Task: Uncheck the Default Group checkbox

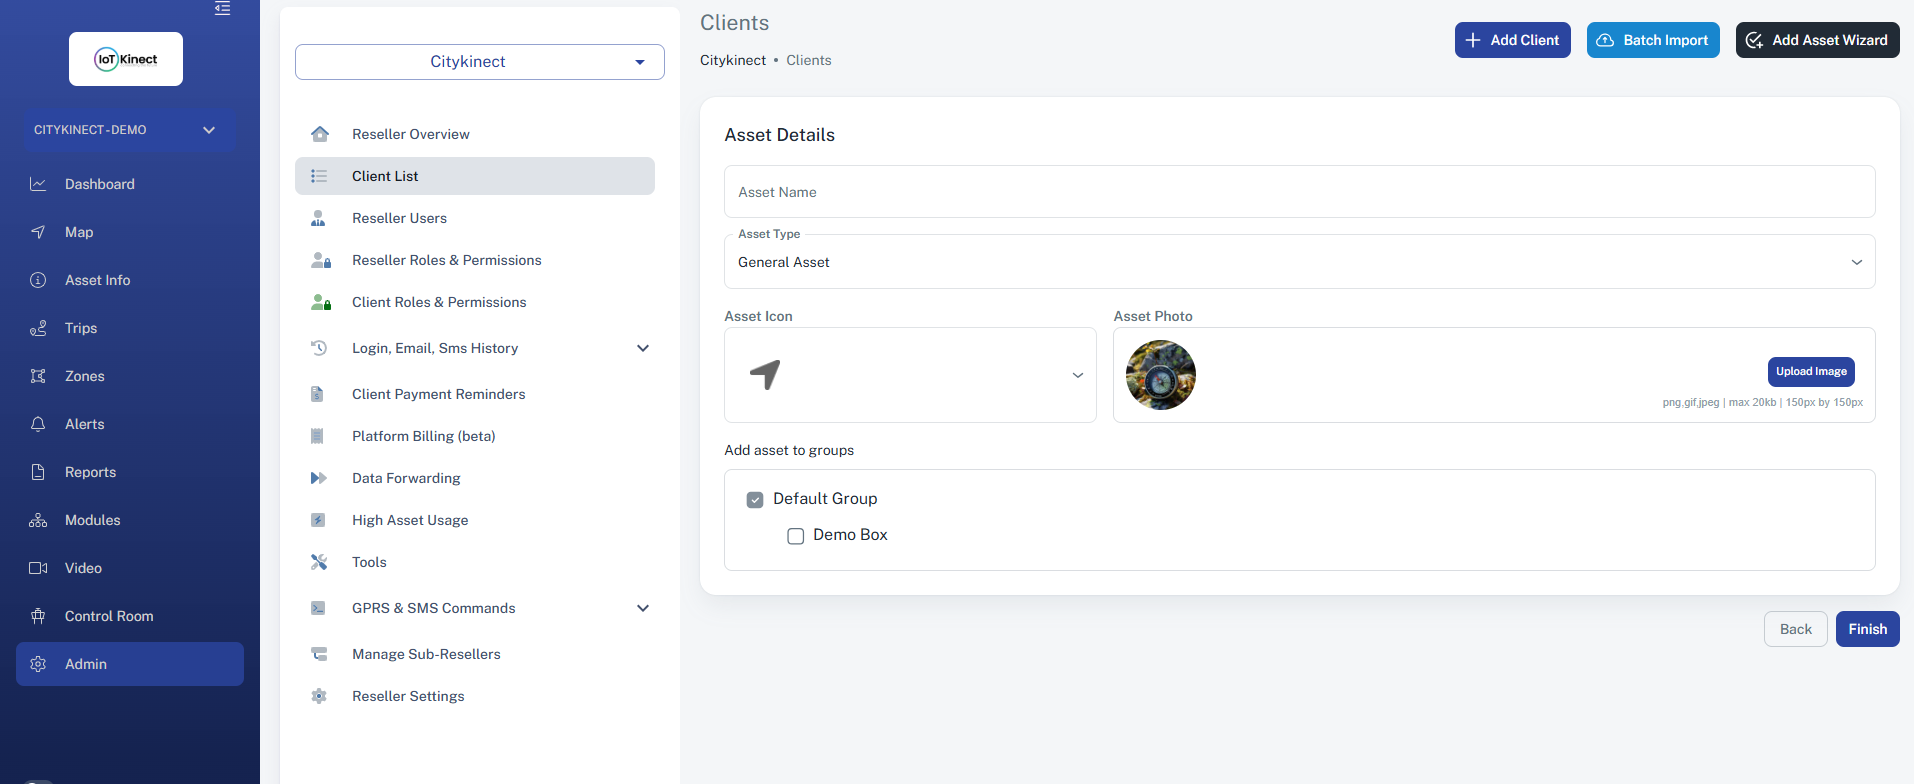Action: click(x=755, y=500)
